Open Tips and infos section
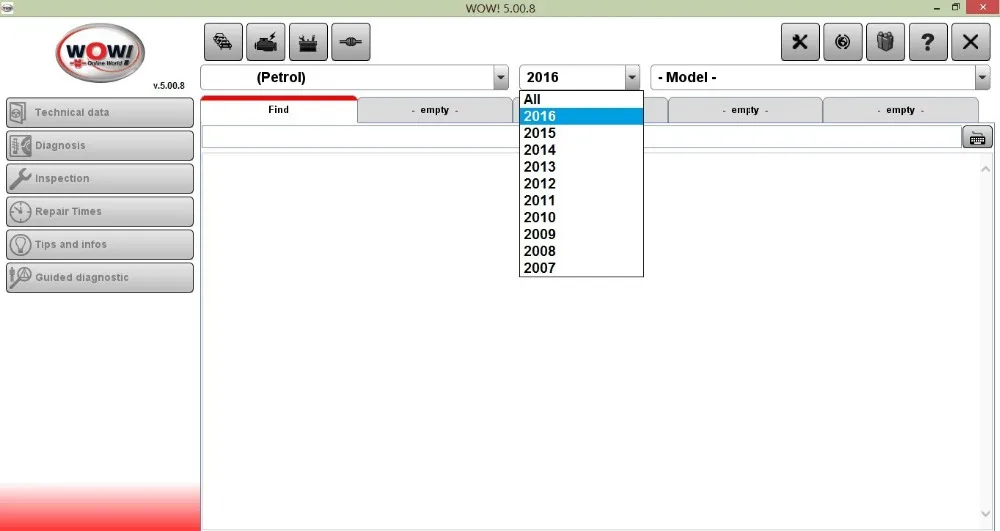1000x531 pixels. pos(100,244)
